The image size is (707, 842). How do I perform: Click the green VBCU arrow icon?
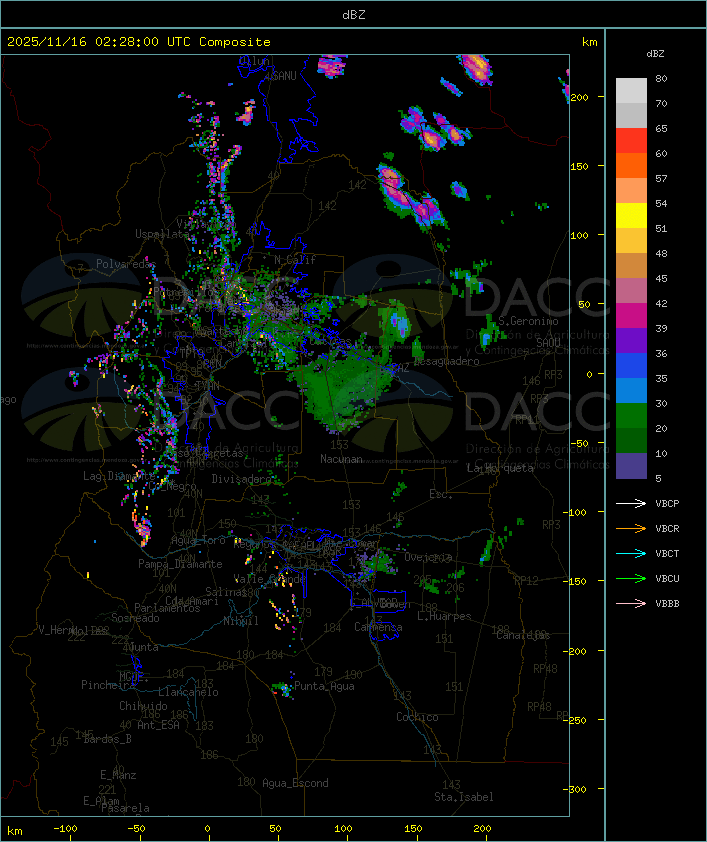click(x=631, y=578)
